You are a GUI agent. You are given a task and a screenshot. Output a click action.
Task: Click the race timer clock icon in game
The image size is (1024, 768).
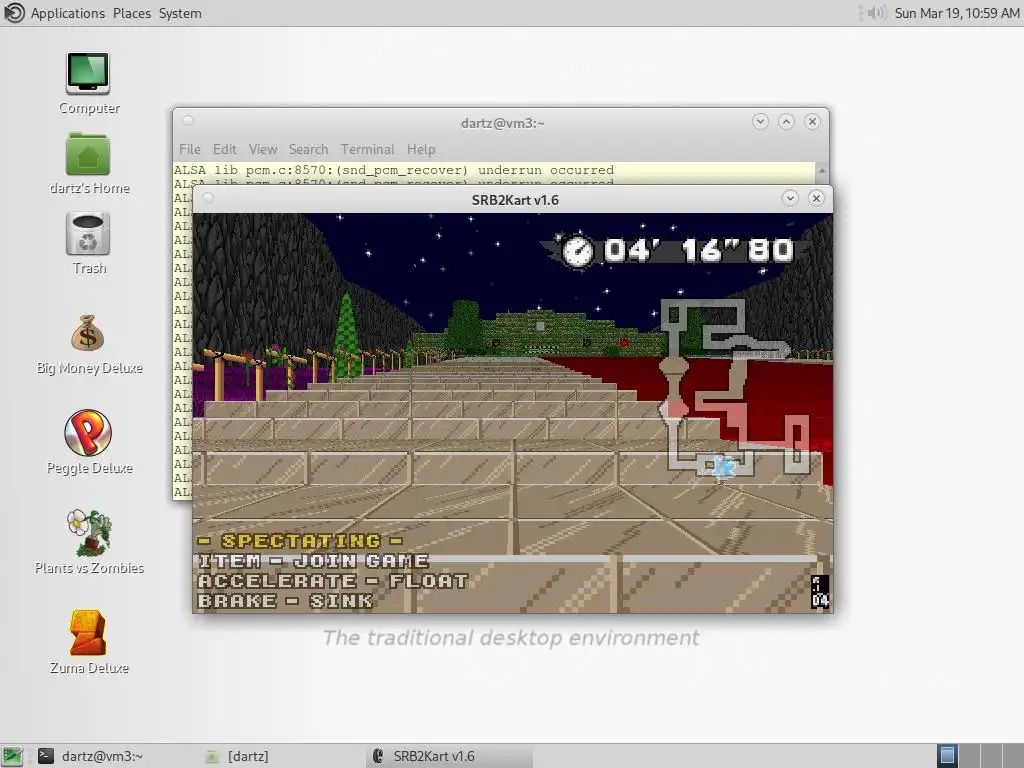click(577, 251)
